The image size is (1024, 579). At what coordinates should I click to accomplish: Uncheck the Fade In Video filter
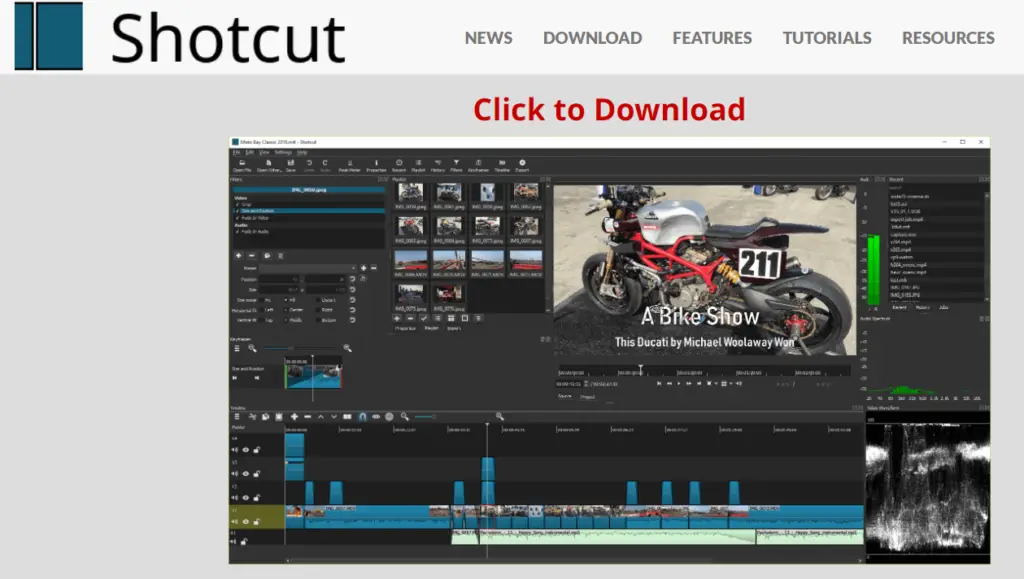(238, 218)
